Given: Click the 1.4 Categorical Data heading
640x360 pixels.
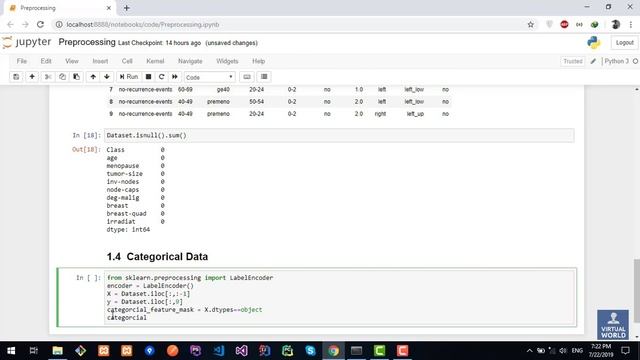Looking at the screenshot, I should [157, 256].
